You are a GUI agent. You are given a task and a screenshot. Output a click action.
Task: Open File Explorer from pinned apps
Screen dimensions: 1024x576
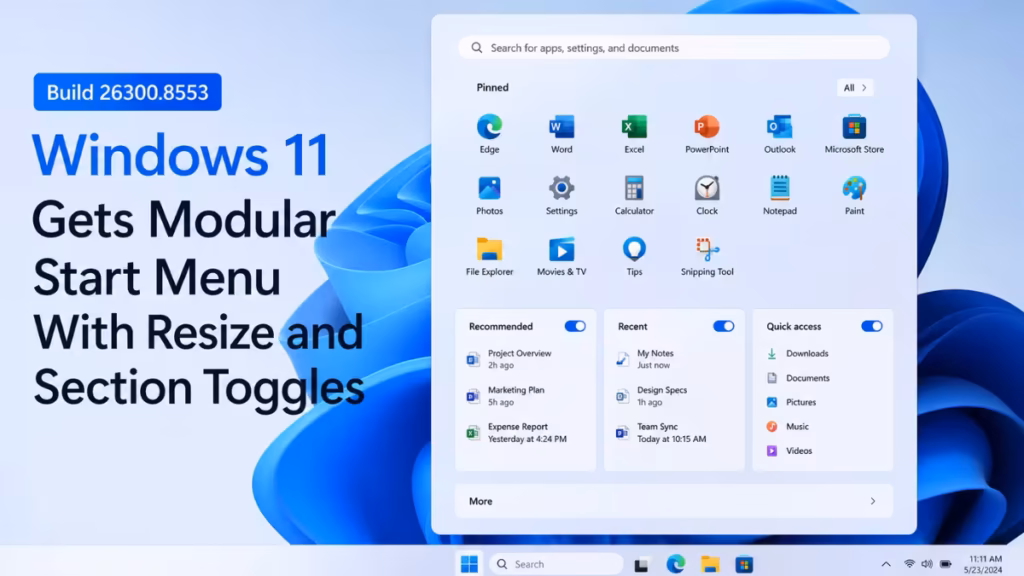click(x=489, y=256)
